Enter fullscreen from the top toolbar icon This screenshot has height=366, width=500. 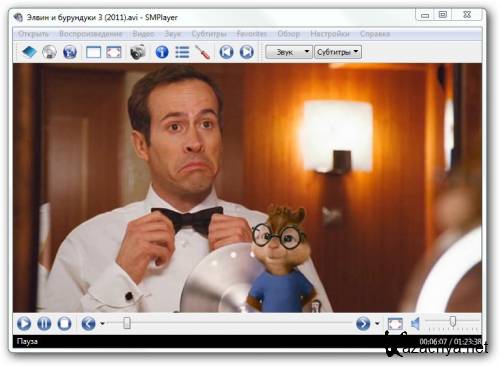(114, 52)
